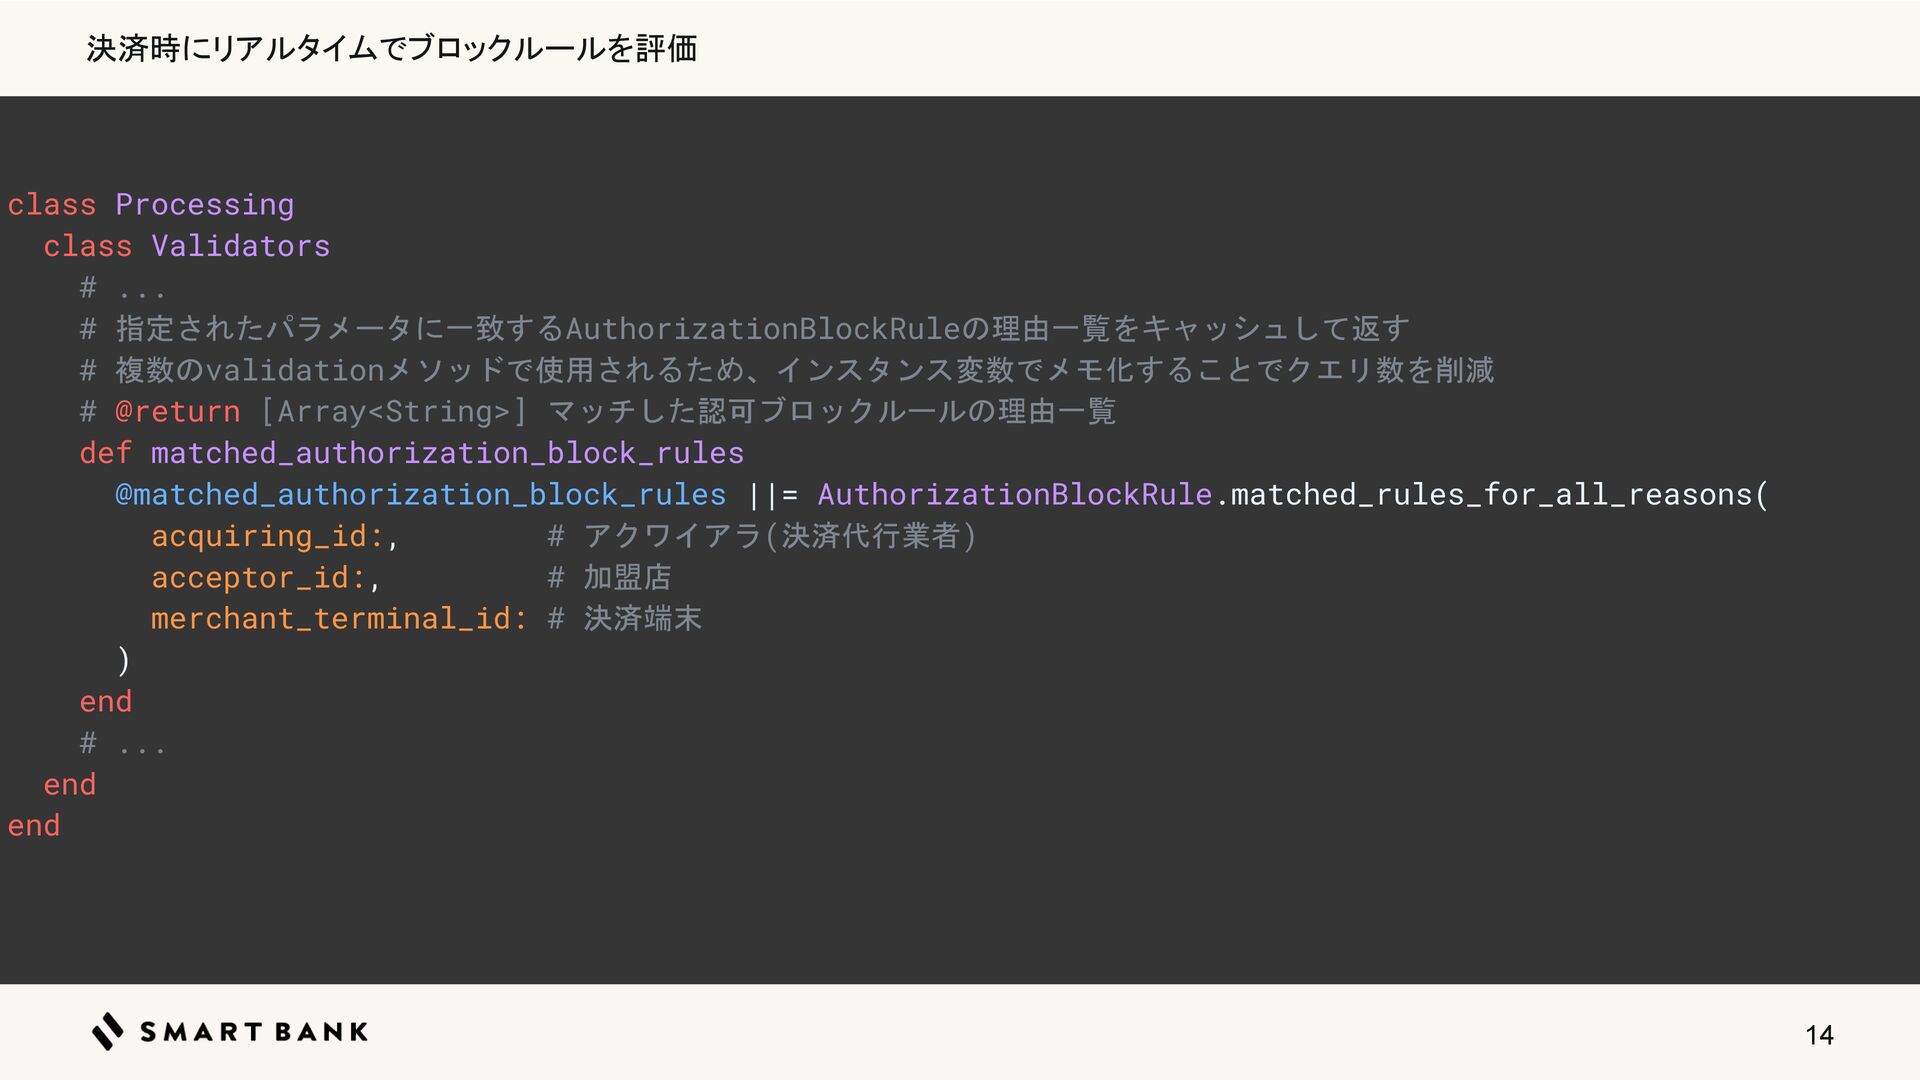Click the アクワイアラ(決済代行業者) comment
This screenshot has width=1920, height=1080.
point(780,536)
